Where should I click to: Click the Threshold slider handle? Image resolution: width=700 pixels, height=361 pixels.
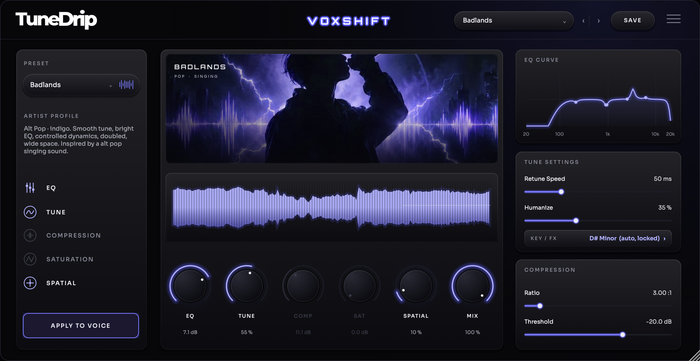(623, 335)
